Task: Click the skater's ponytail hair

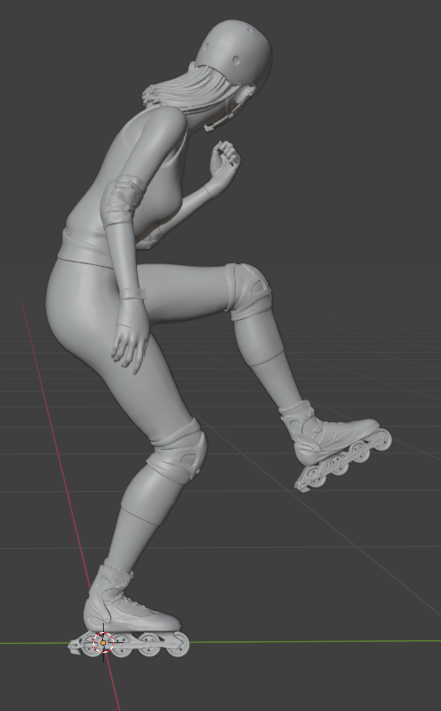Action: [193, 89]
